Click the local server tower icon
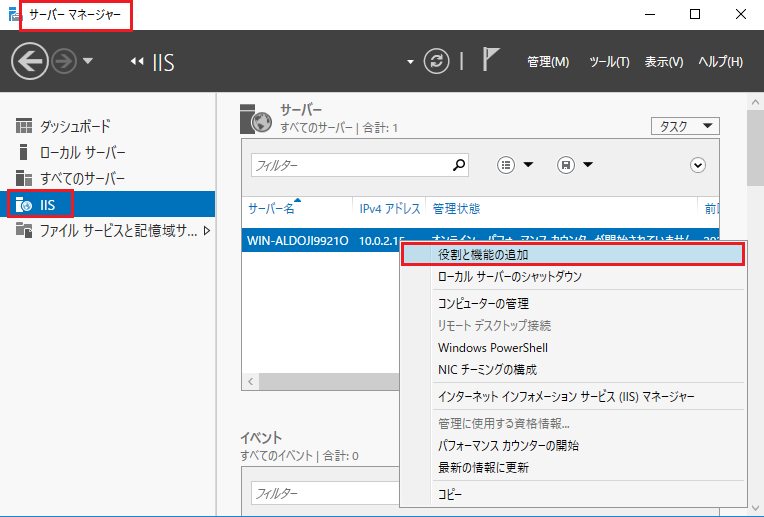 click(x=23, y=152)
